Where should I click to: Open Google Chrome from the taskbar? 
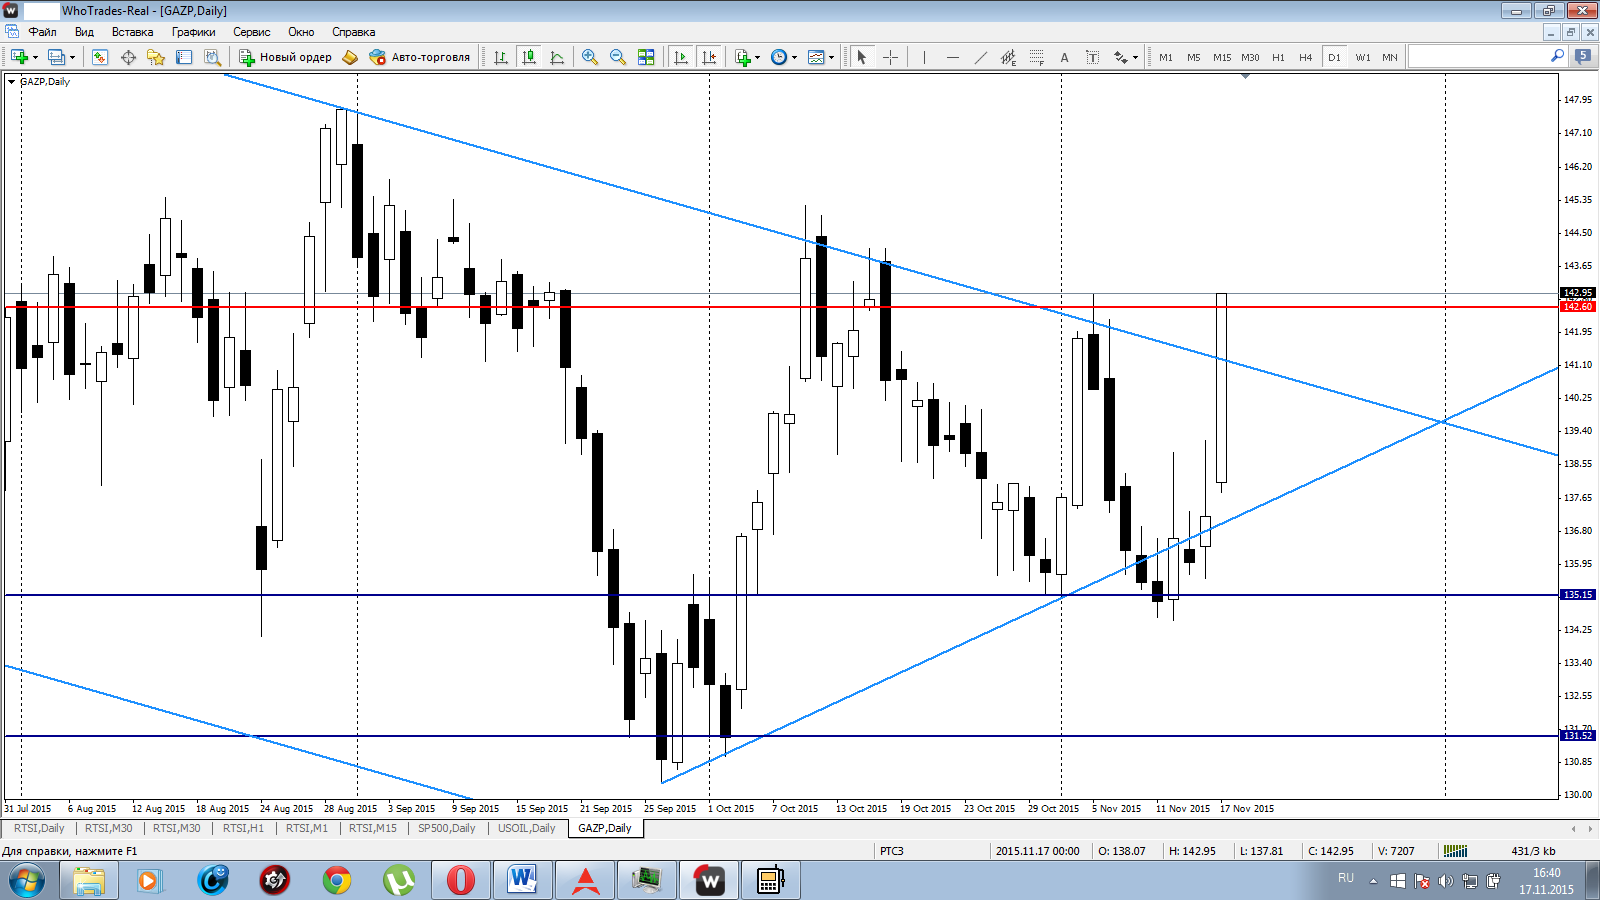click(x=337, y=880)
